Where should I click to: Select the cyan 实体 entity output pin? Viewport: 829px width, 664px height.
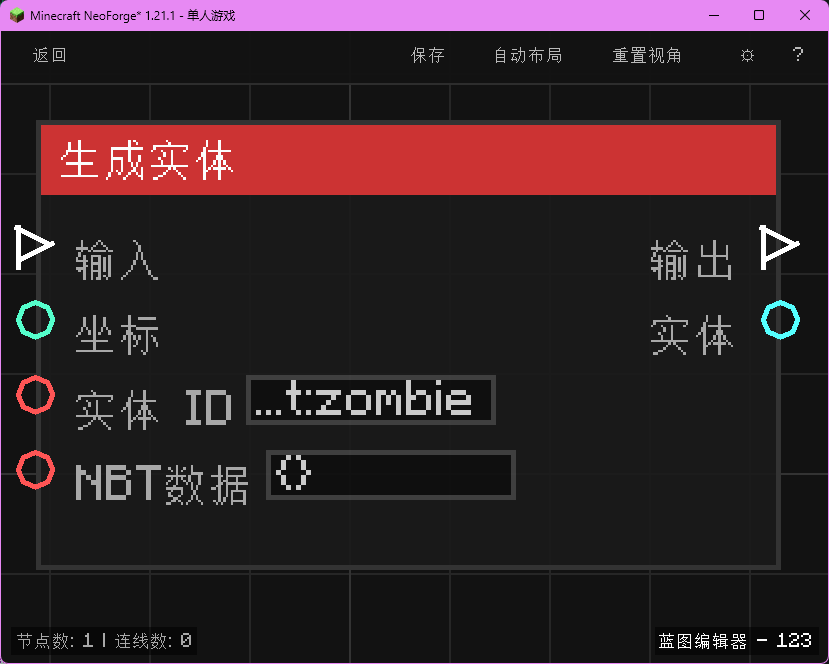781,320
